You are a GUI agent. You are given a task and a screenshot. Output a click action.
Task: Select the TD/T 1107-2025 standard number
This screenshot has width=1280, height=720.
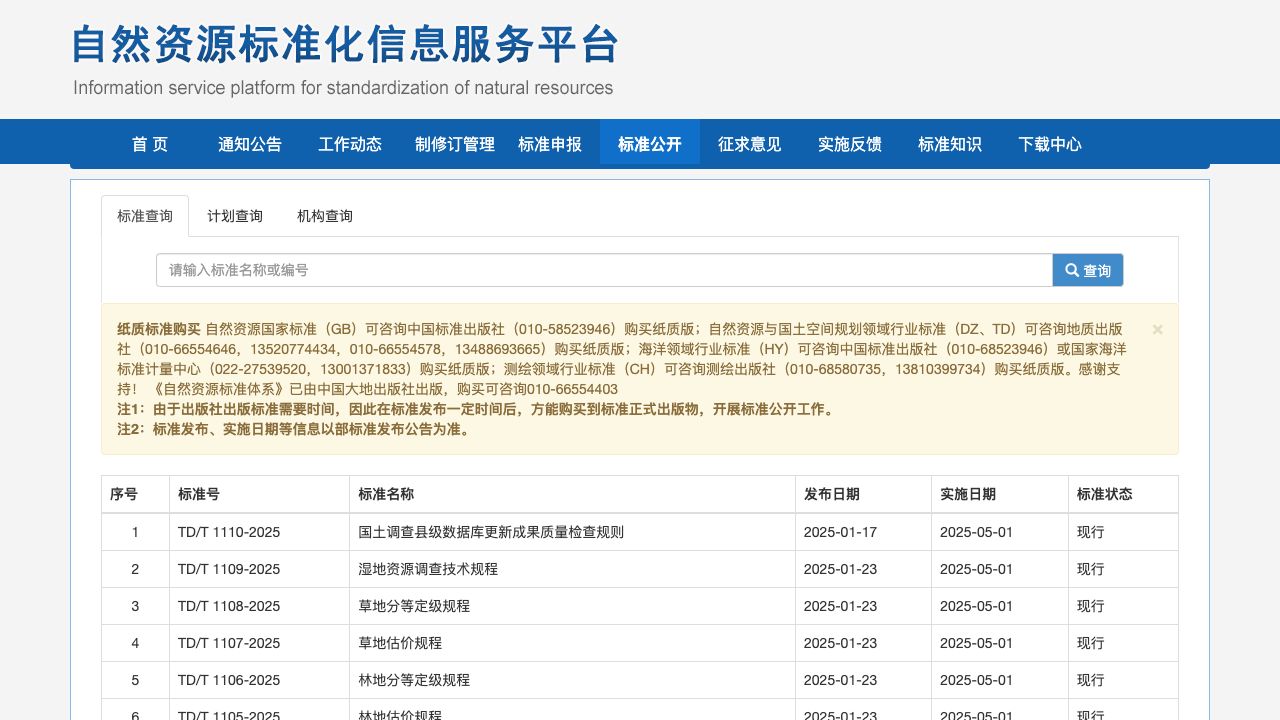pos(229,643)
